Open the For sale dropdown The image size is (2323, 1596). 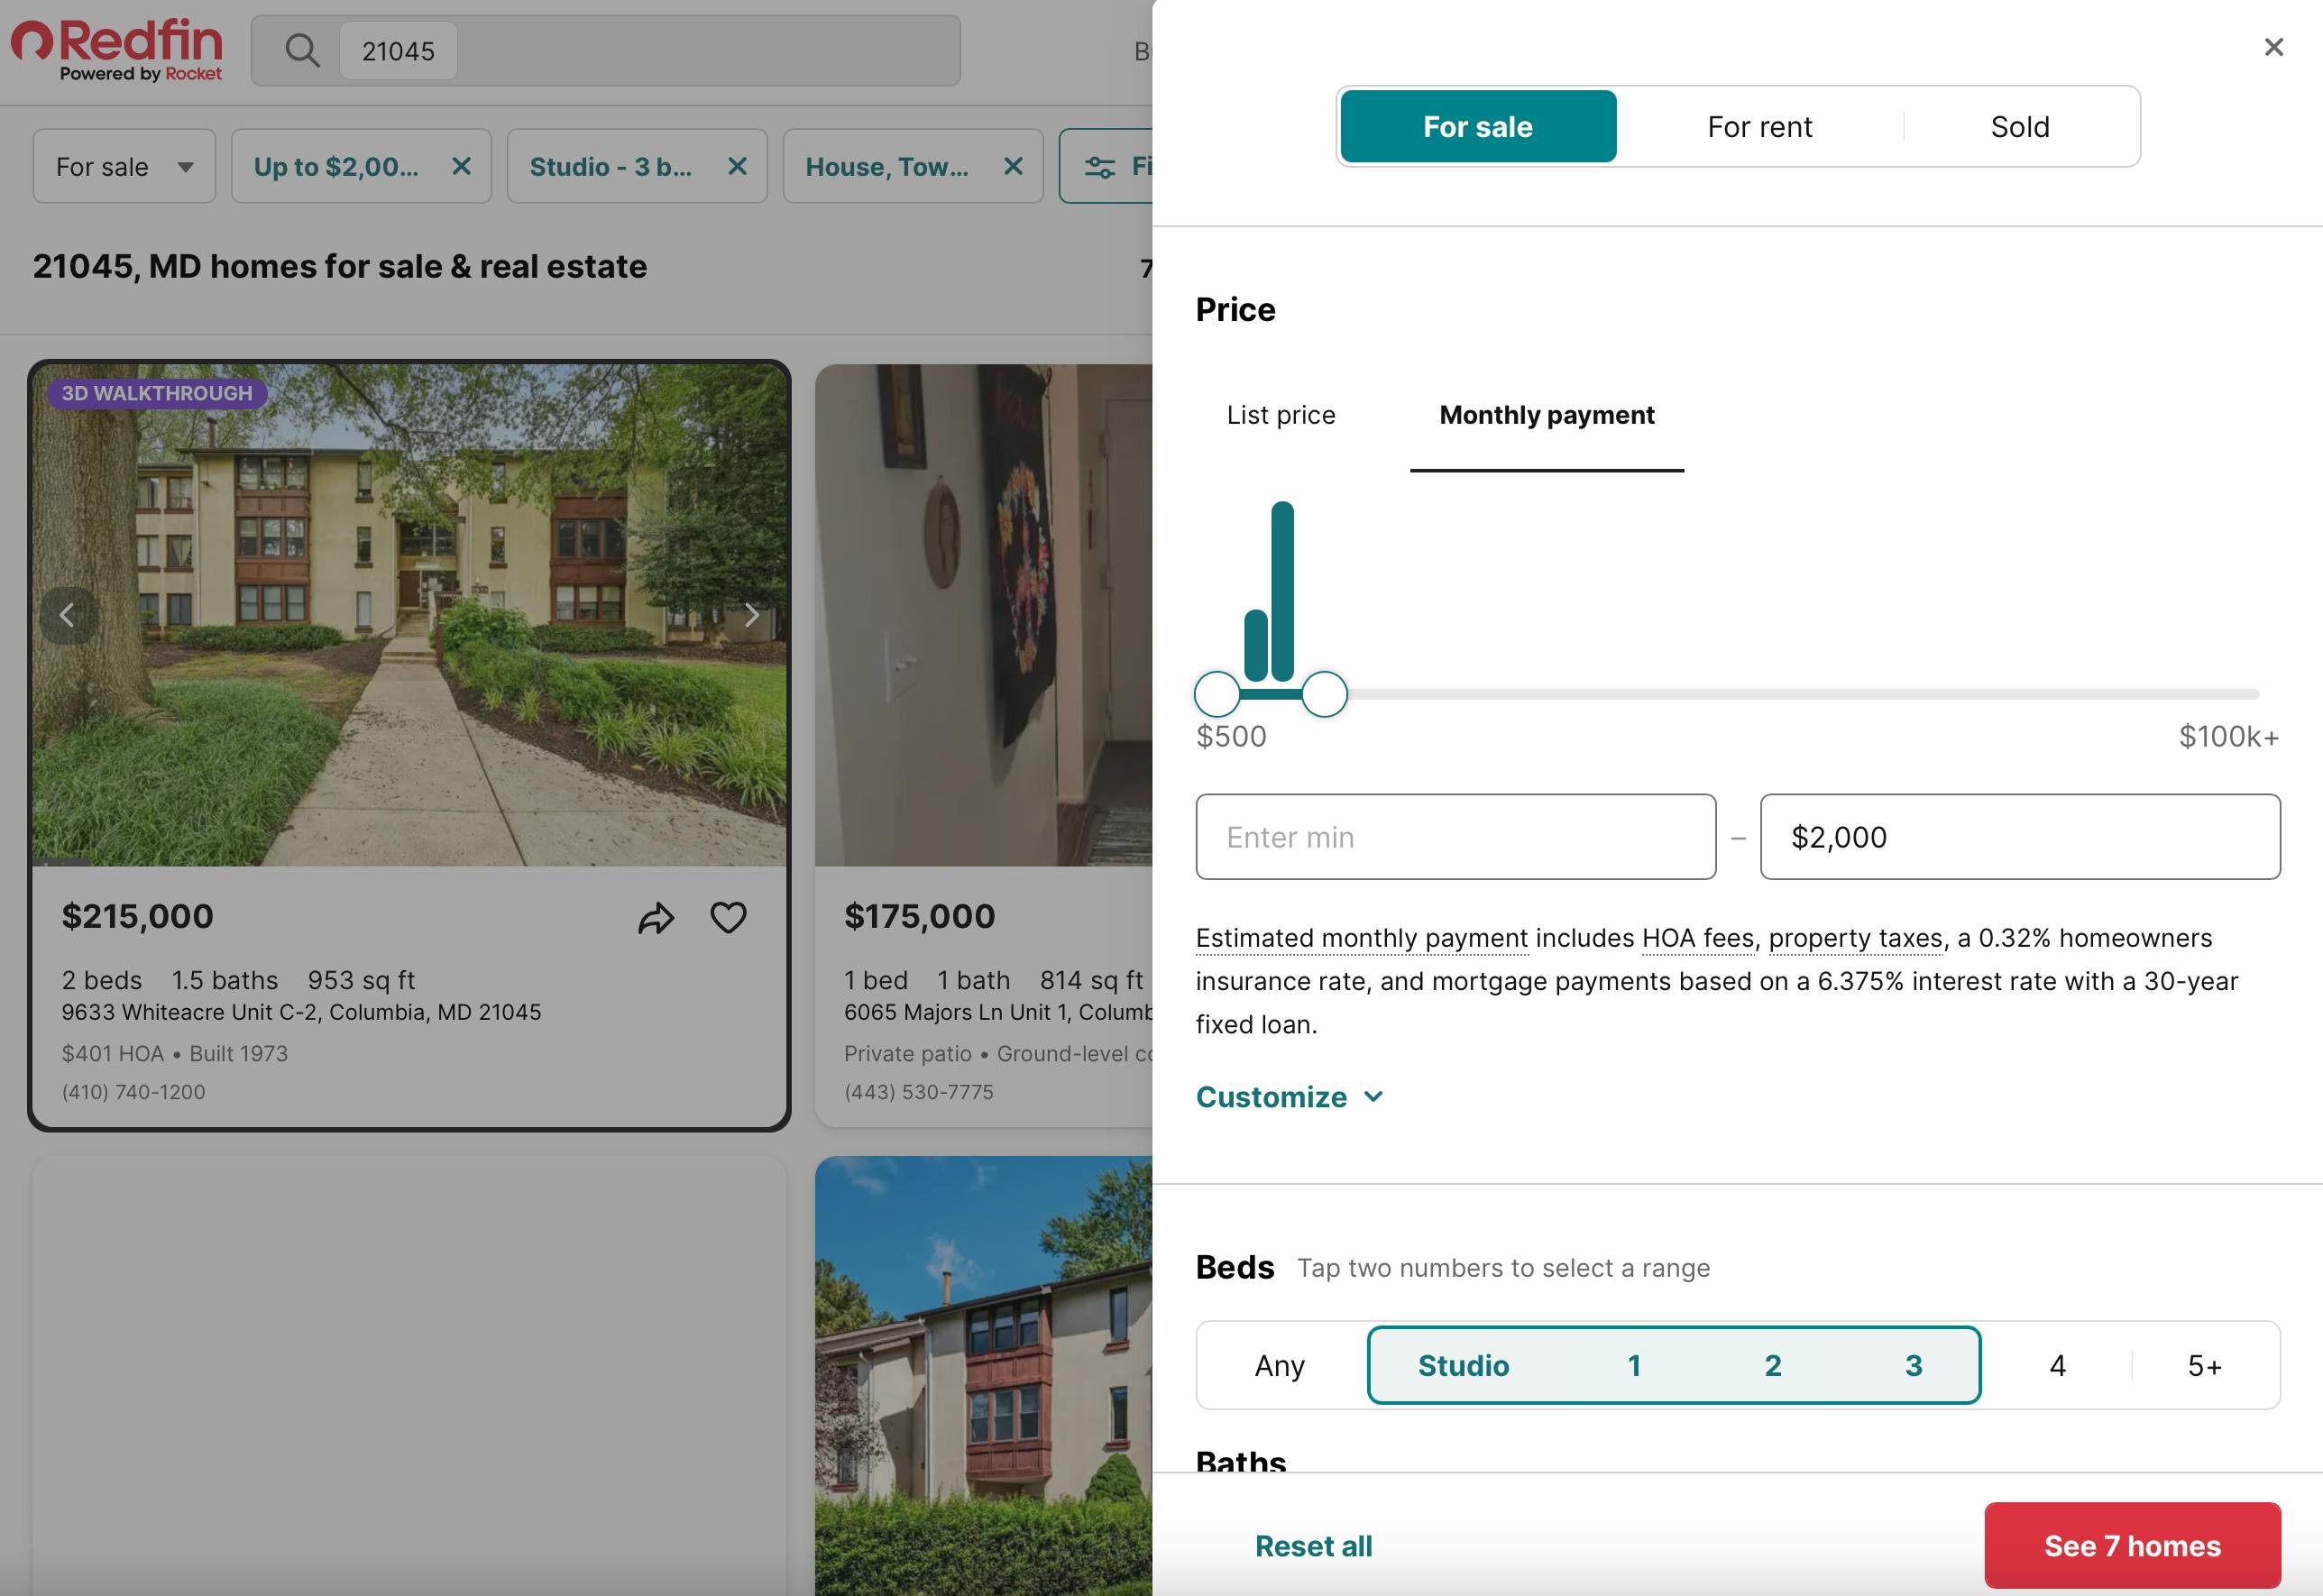pyautogui.click(x=124, y=166)
